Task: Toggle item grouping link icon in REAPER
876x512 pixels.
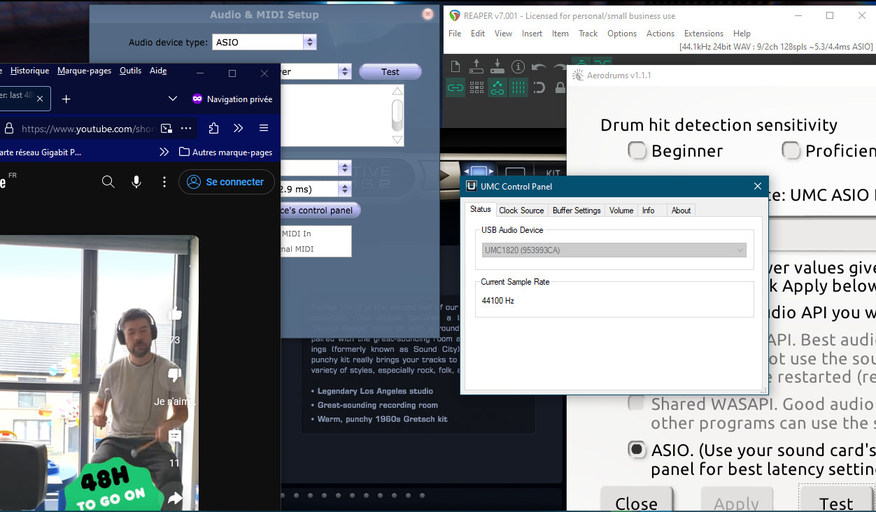Action: pos(455,88)
